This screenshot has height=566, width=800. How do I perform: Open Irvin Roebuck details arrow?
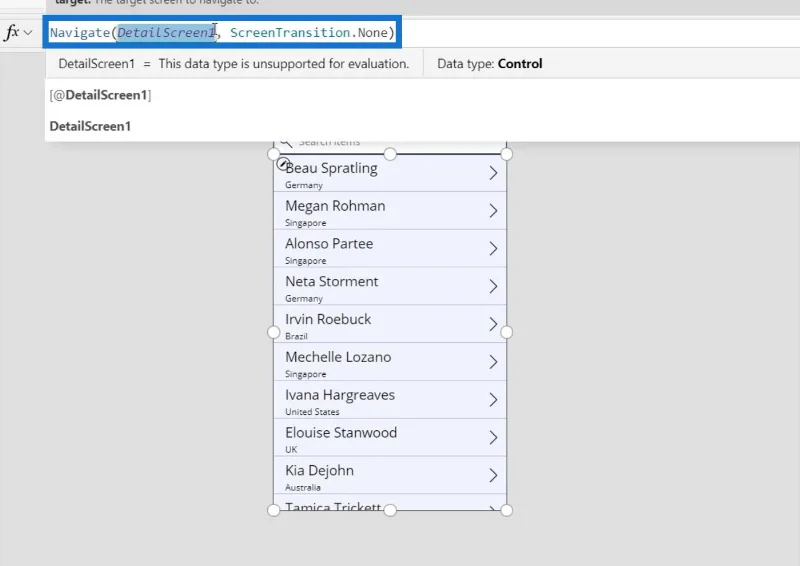[493, 324]
